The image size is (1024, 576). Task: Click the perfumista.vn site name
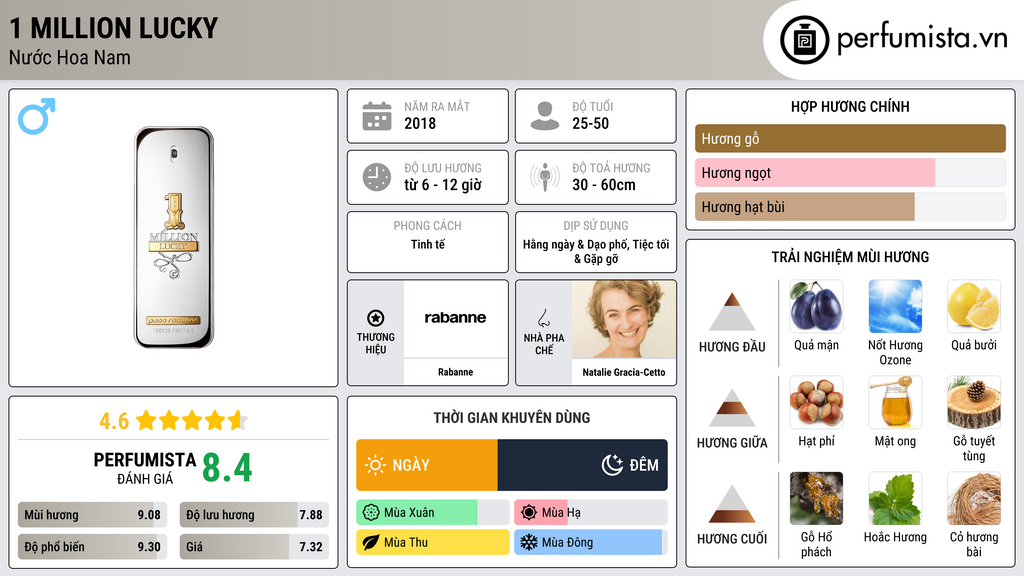(x=922, y=39)
